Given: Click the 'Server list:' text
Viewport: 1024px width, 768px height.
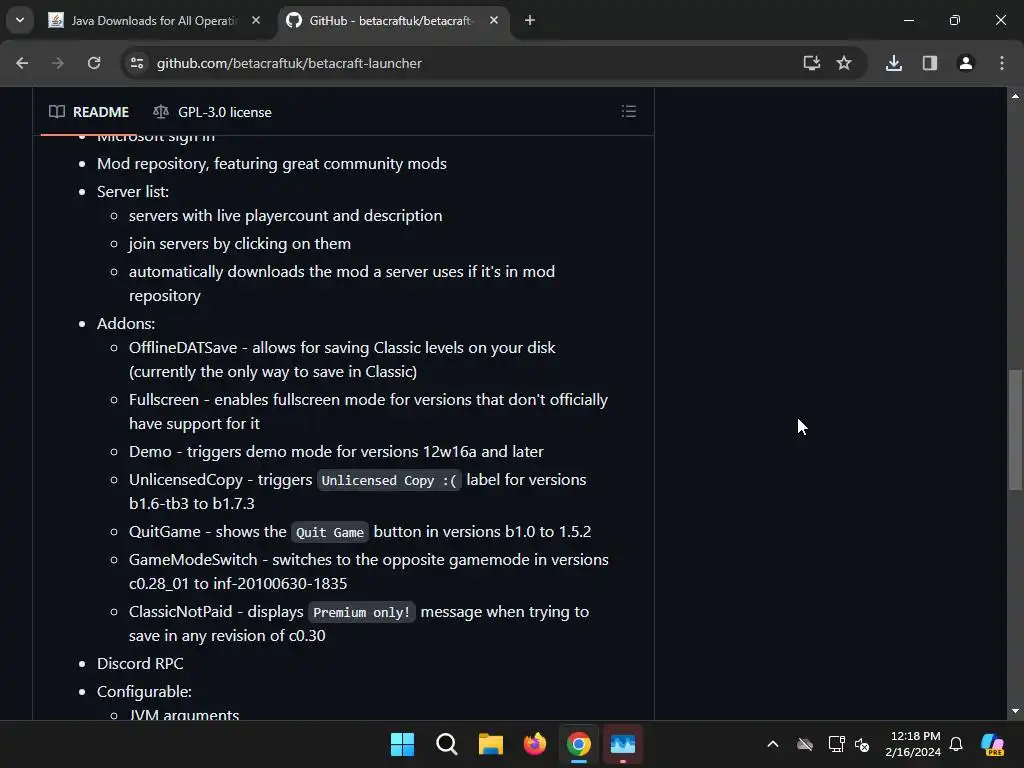Looking at the screenshot, I should (x=133, y=191).
